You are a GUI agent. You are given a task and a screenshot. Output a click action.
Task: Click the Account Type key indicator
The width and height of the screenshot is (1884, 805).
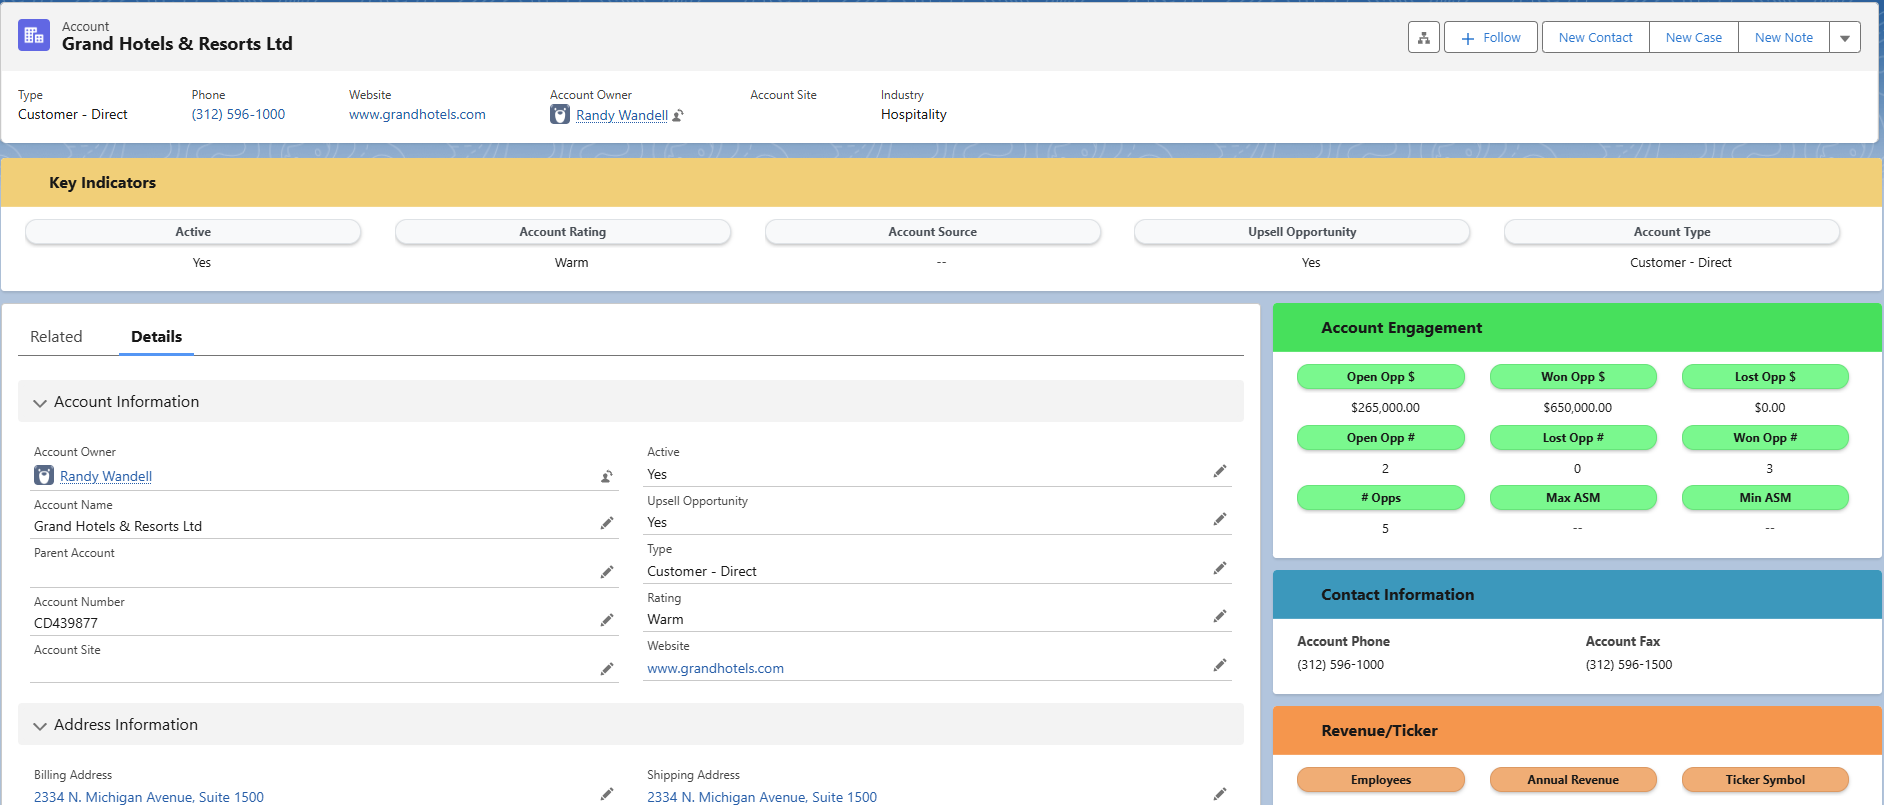tap(1672, 232)
